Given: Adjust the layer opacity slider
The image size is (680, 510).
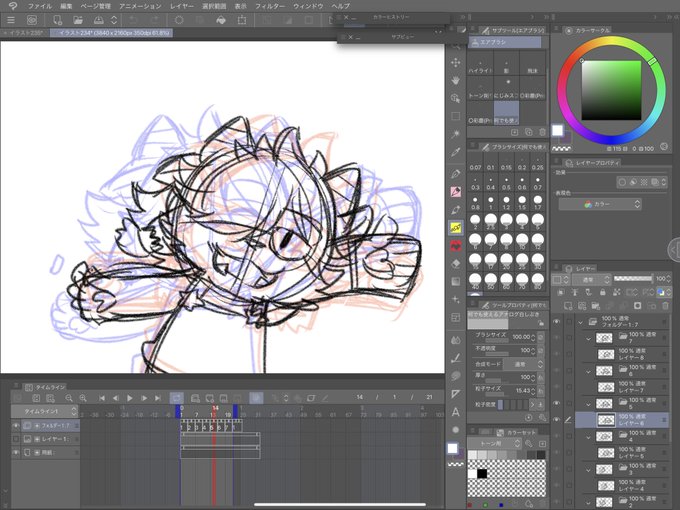Looking at the screenshot, I should point(633,278).
